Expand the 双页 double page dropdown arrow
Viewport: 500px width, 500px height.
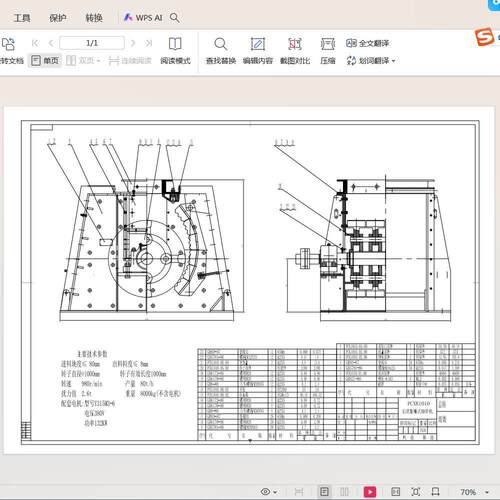tap(99, 61)
